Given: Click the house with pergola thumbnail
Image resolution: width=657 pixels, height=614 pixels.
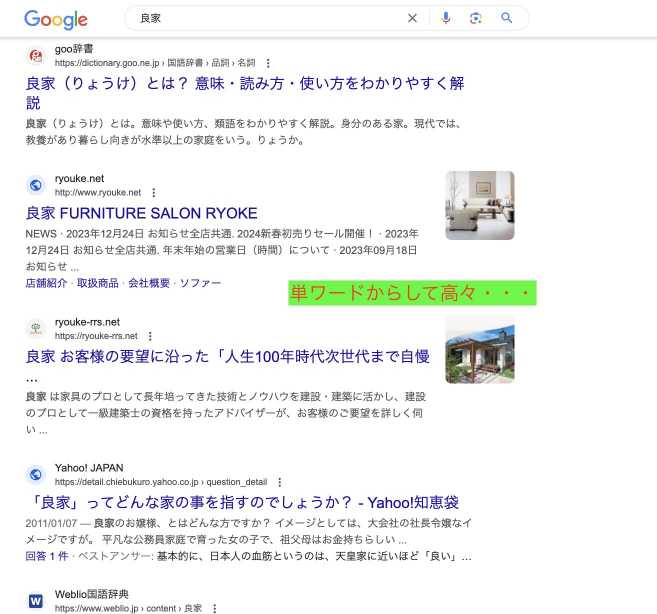Looking at the screenshot, I should coord(480,350).
